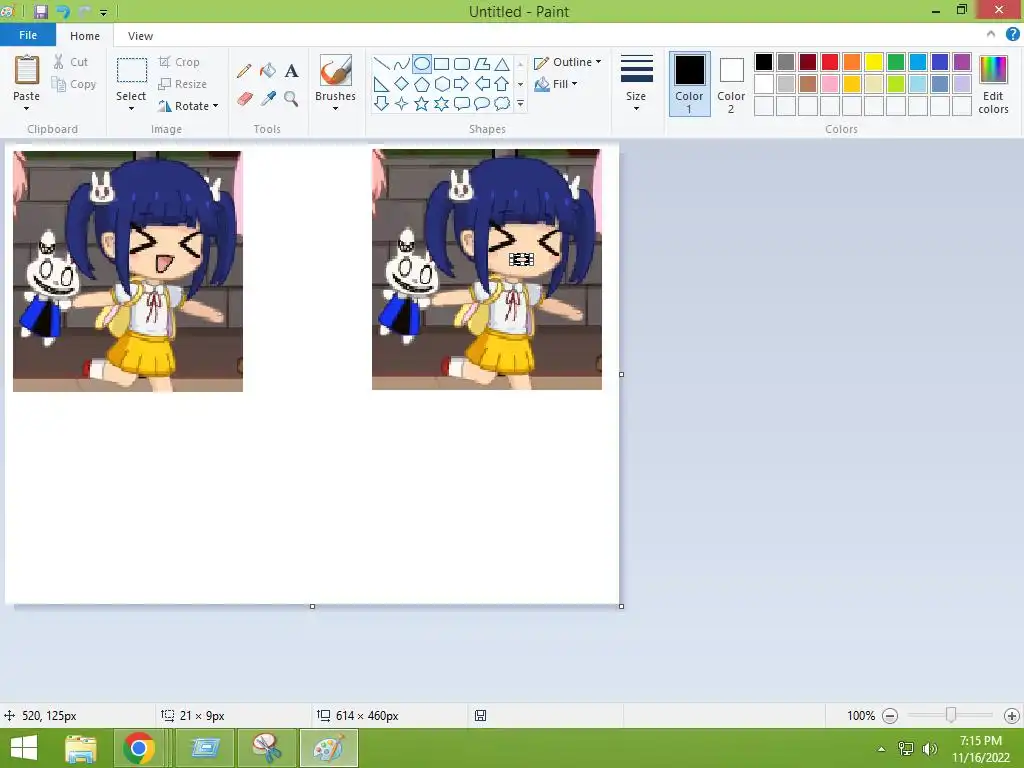This screenshot has height=768, width=1024.
Task: Choose the Four-point star shape
Action: point(402,103)
